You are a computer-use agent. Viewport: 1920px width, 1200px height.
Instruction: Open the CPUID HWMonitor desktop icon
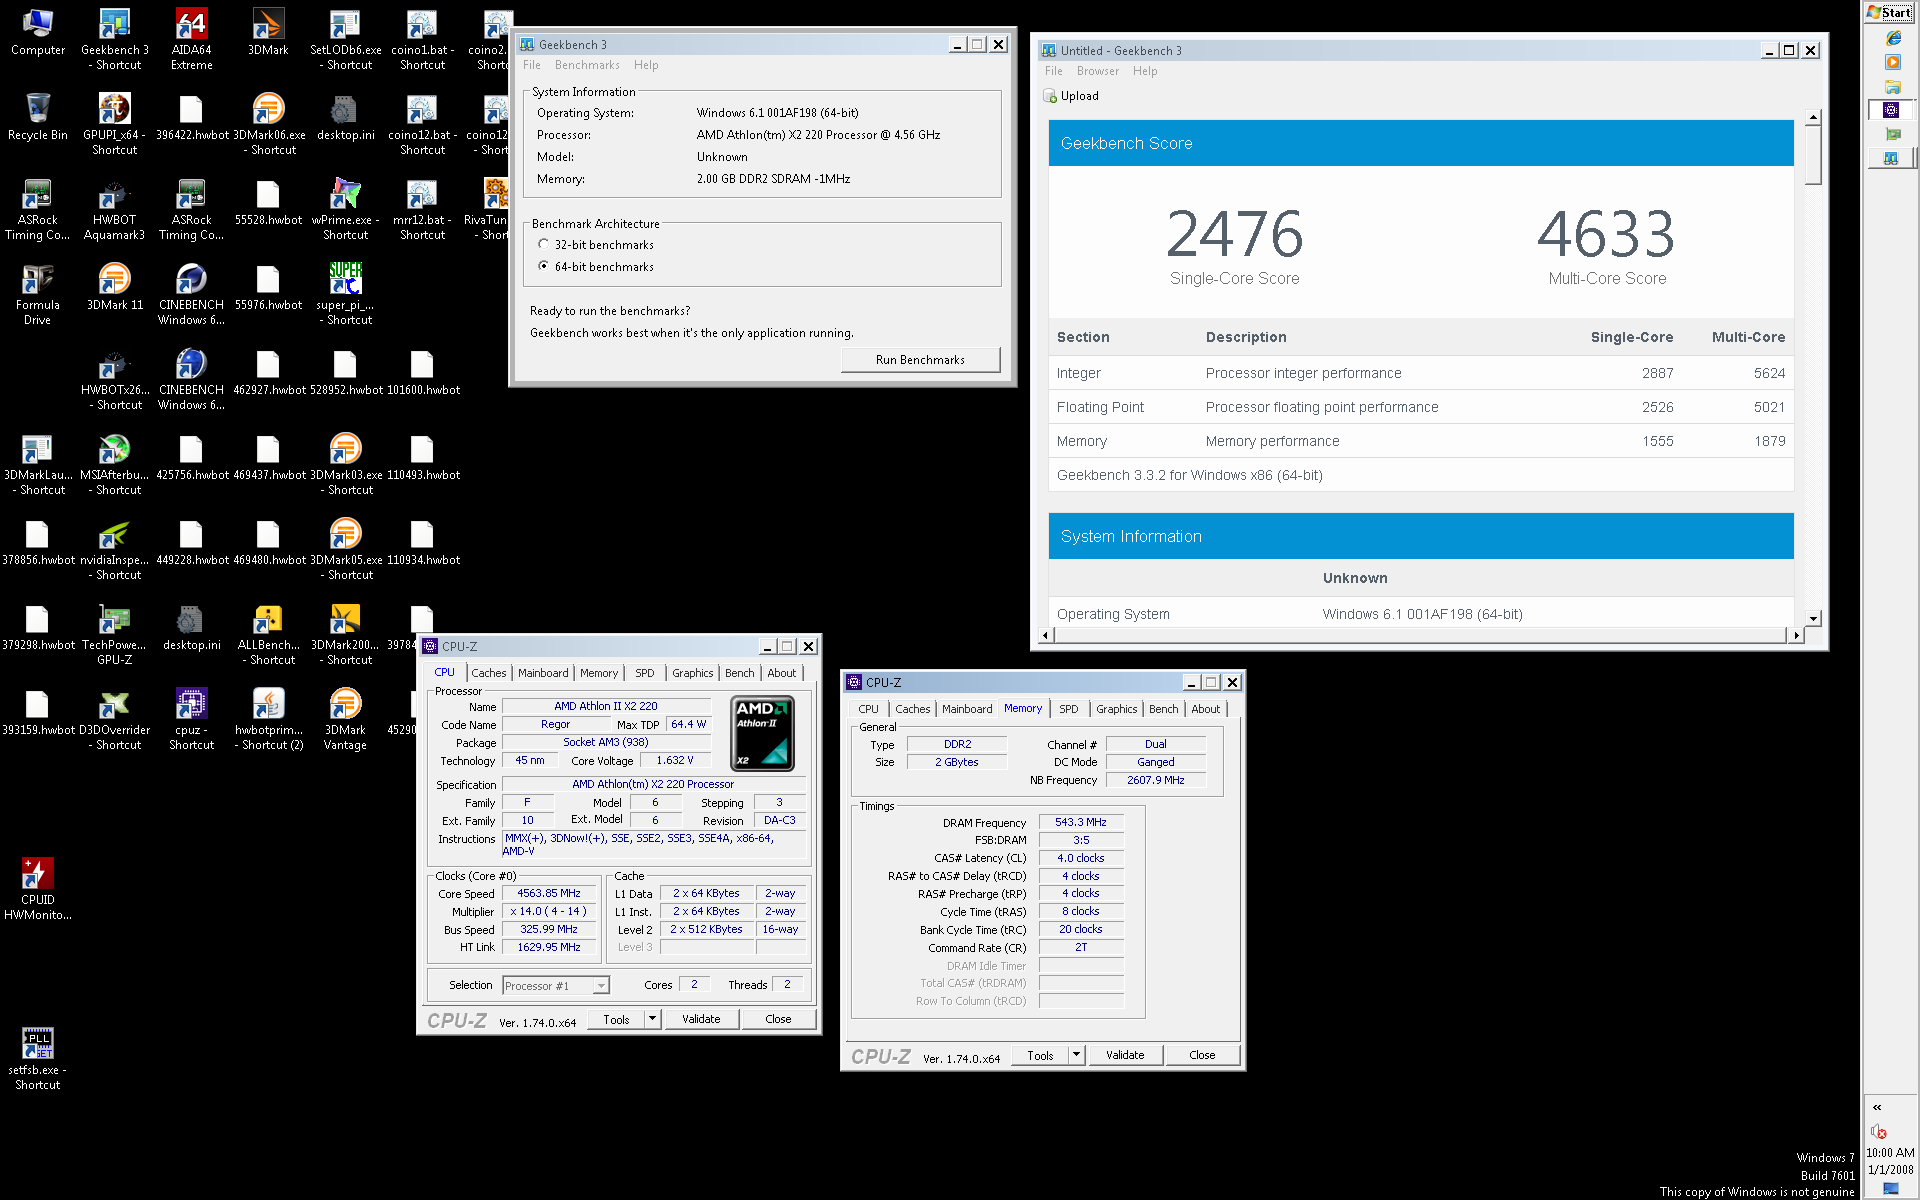pyautogui.click(x=38, y=890)
